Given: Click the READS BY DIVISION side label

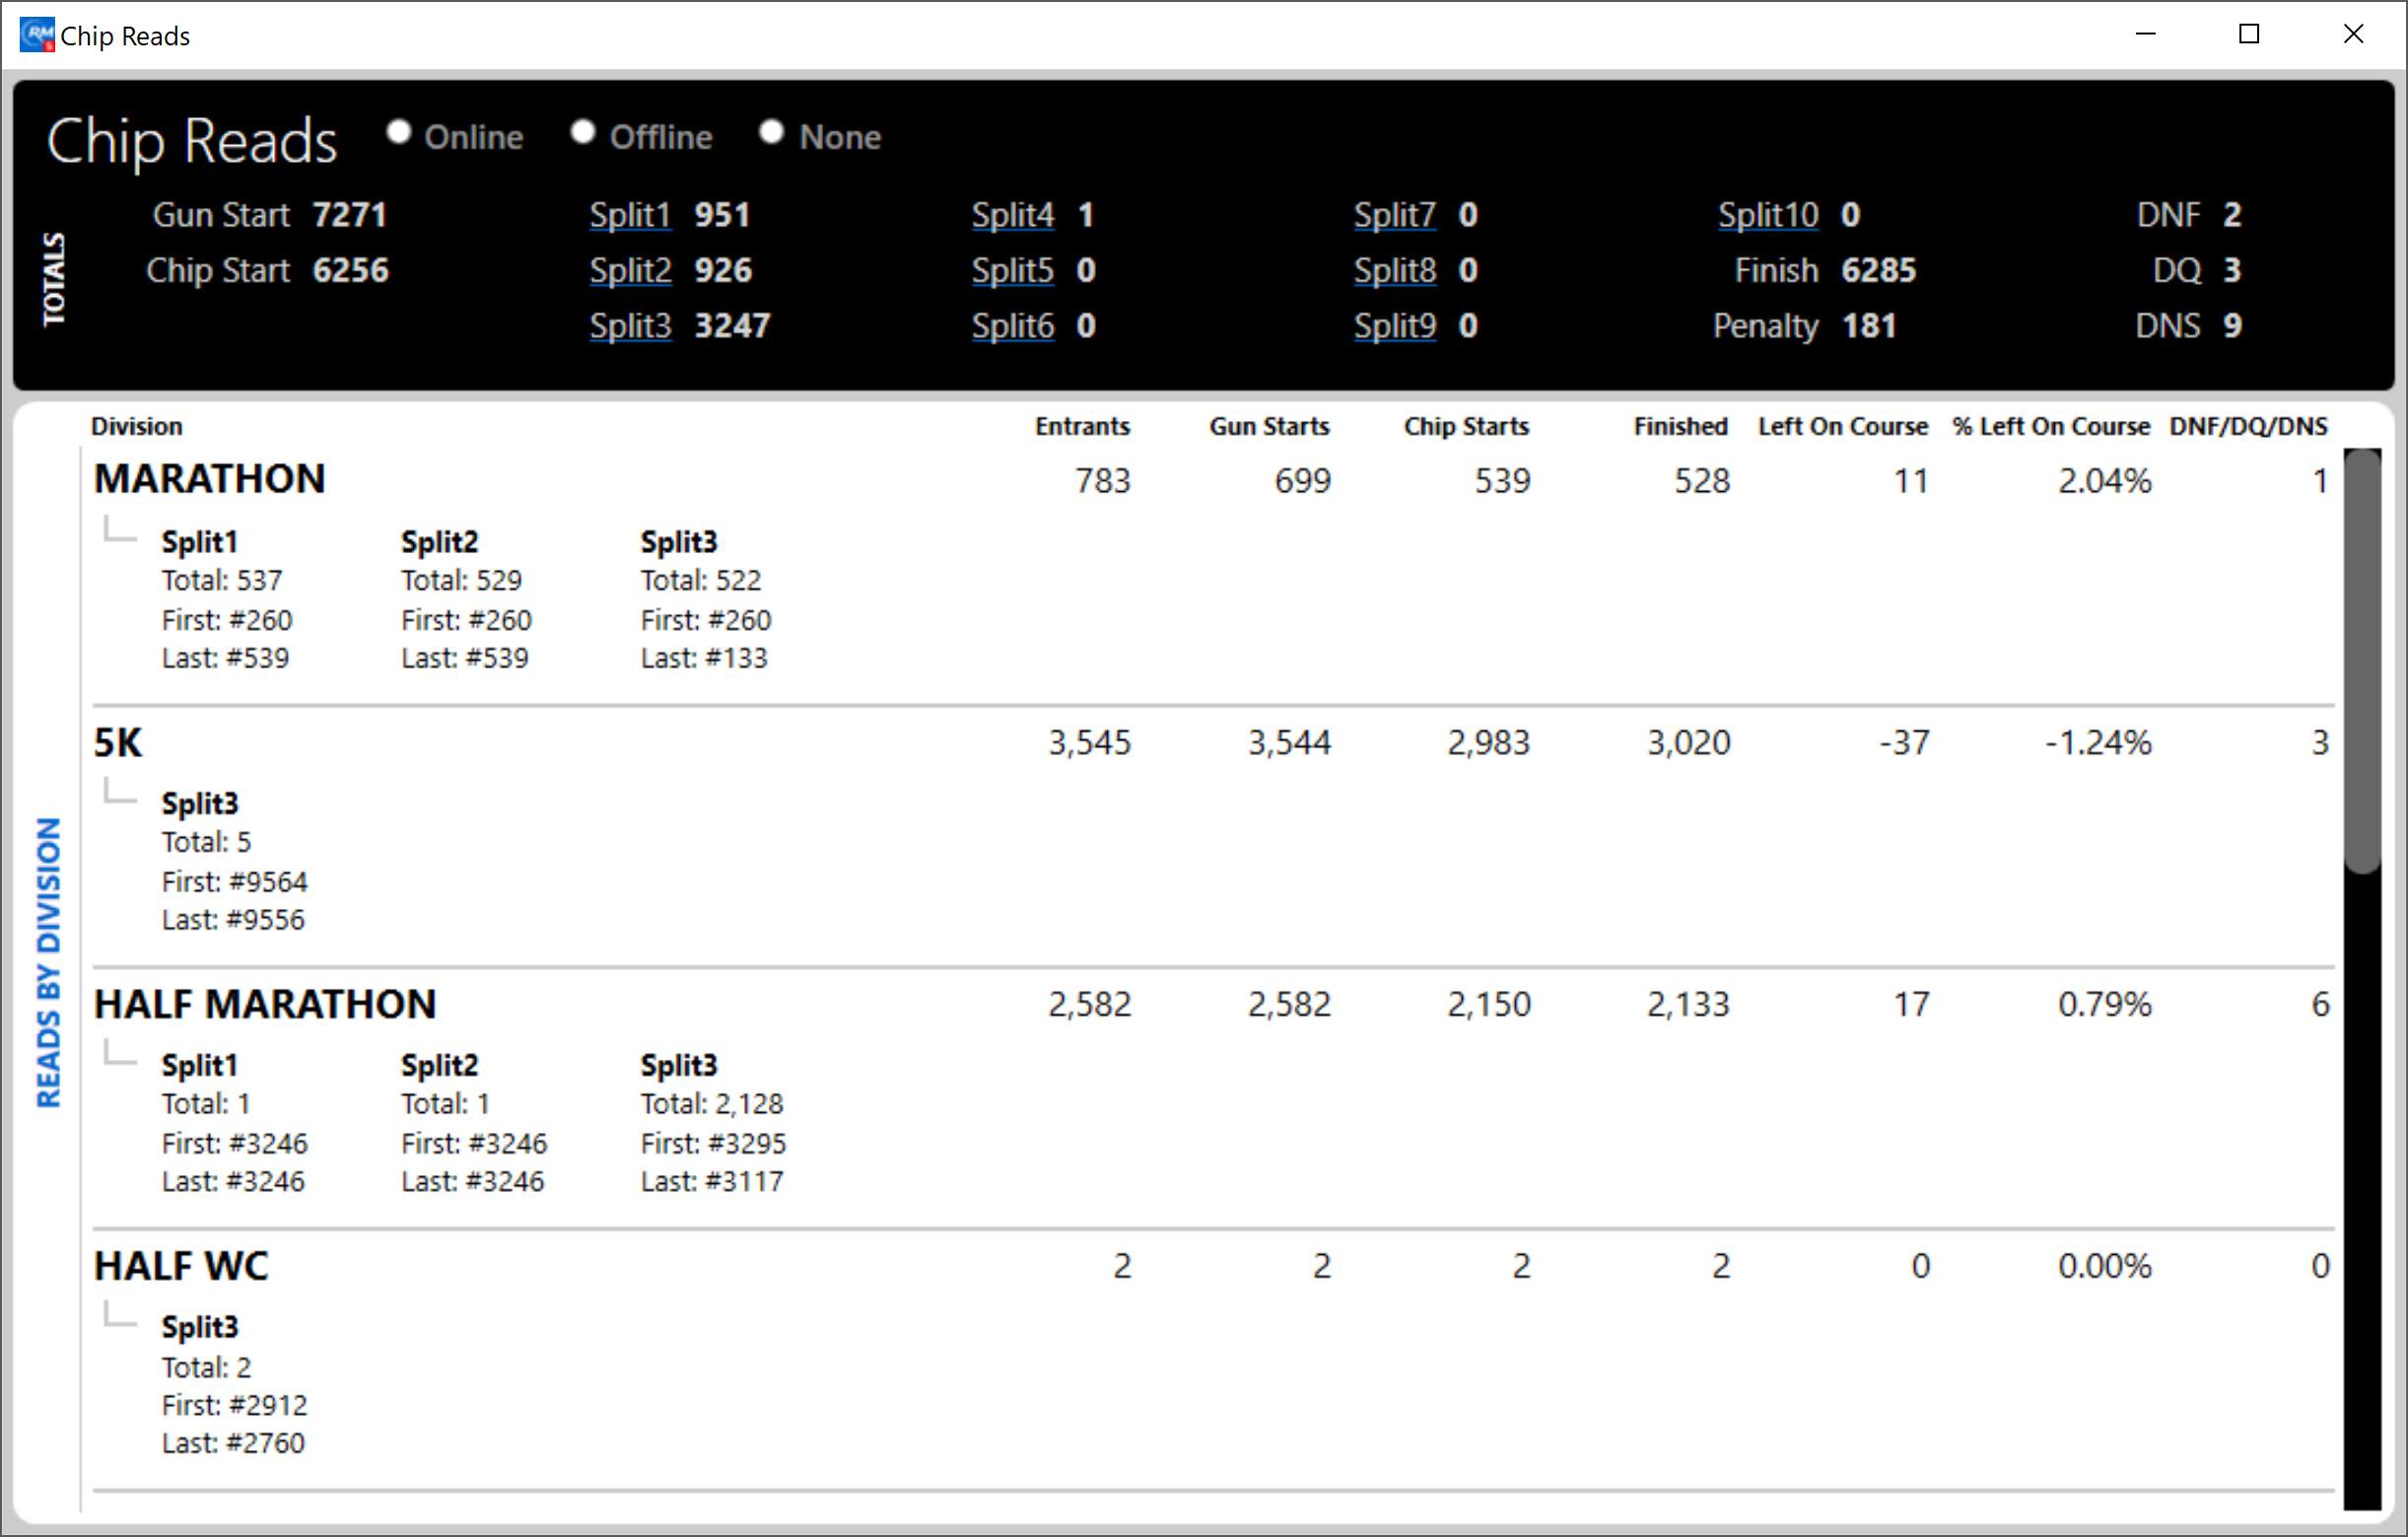Looking at the screenshot, I should 48,963.
